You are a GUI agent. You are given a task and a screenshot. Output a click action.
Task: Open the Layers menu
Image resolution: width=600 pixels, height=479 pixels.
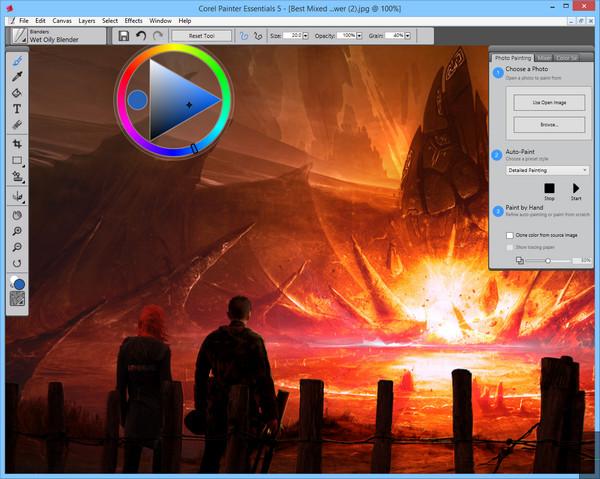[x=86, y=21]
